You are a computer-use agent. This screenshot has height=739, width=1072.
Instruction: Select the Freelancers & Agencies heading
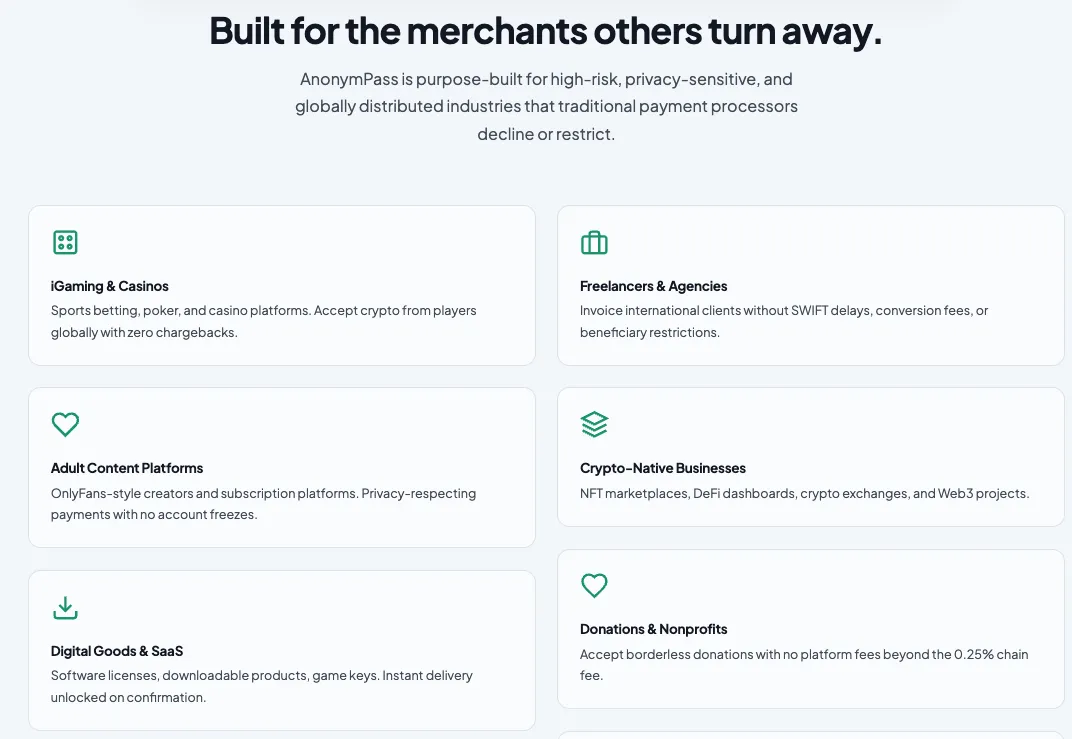[x=654, y=286]
